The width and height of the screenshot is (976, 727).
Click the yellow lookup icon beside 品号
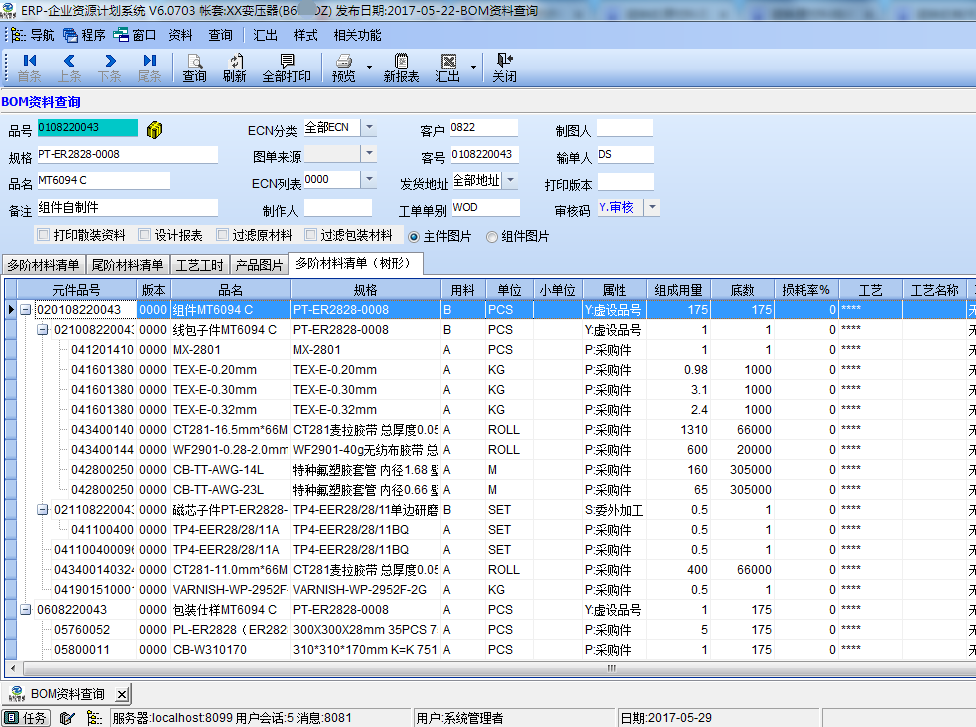[x=154, y=129]
